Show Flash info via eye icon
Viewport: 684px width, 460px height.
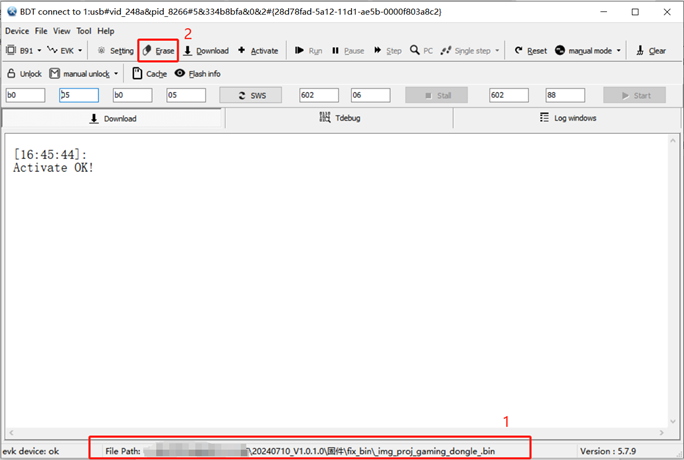[x=180, y=73]
